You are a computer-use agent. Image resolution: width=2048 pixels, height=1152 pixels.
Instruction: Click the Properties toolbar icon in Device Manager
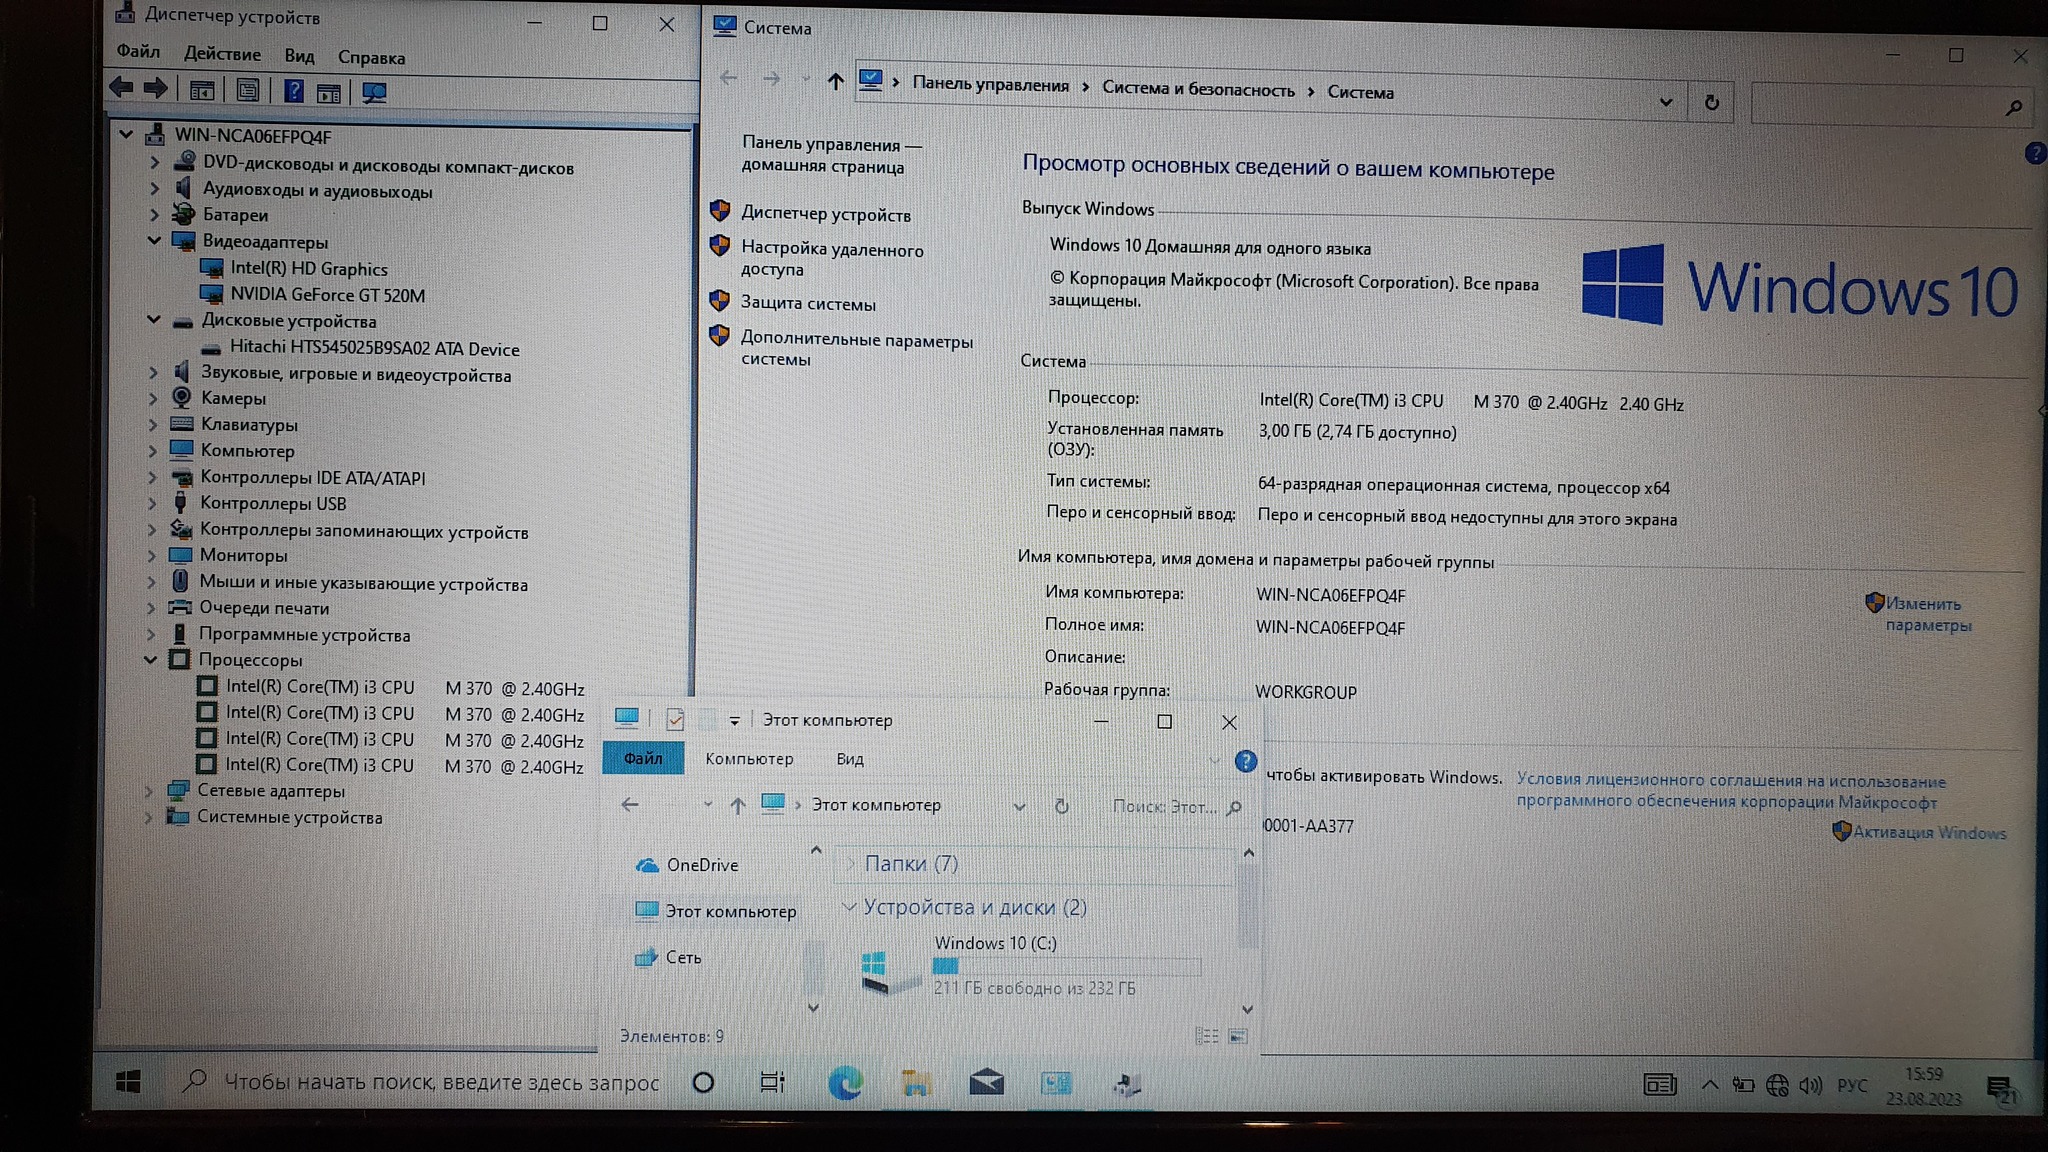point(247,91)
